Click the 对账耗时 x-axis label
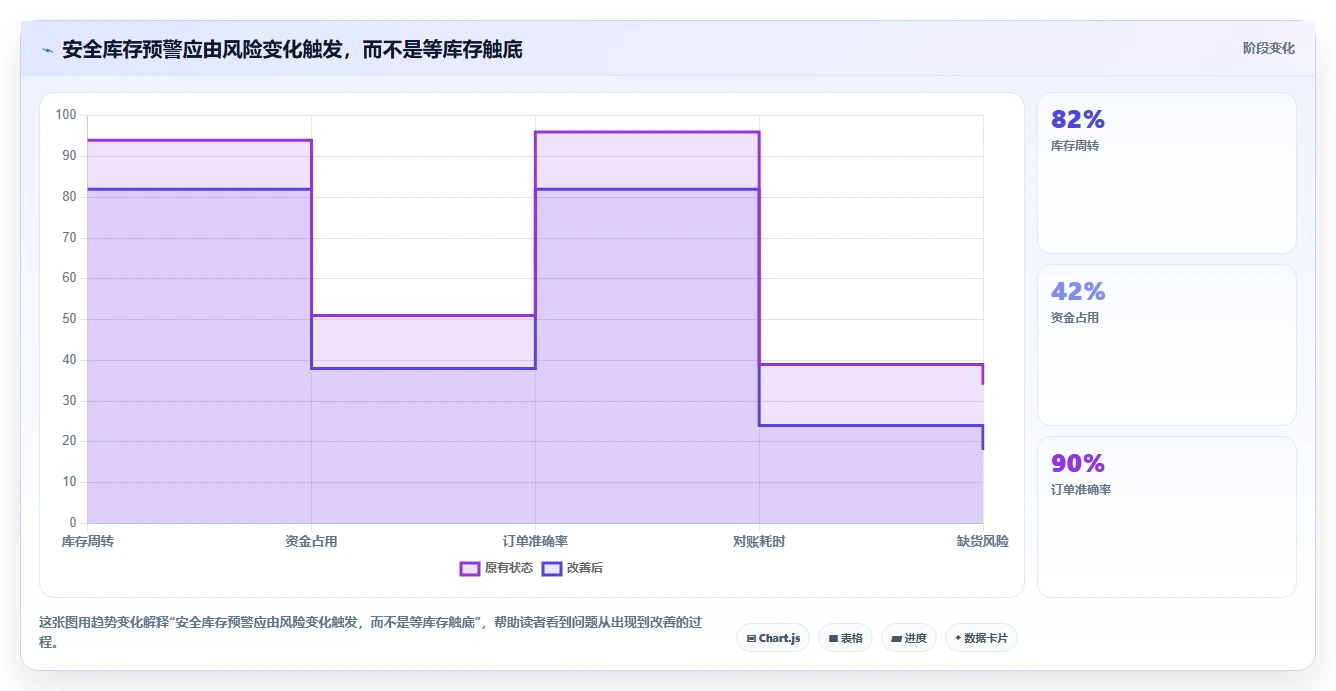Image resolution: width=1336 pixels, height=691 pixels. tap(759, 541)
